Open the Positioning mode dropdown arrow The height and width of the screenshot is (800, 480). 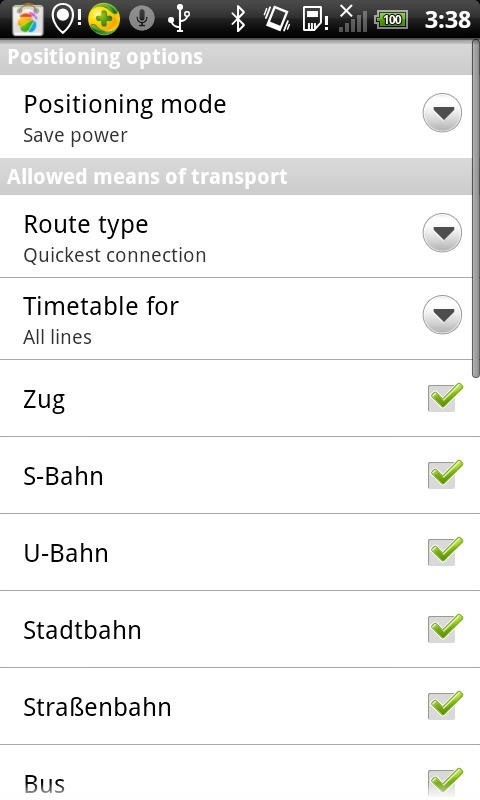point(442,113)
